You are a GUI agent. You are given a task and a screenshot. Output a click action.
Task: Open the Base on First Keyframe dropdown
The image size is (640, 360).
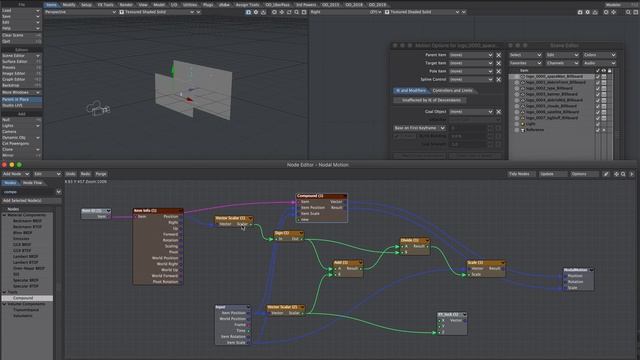[419, 128]
